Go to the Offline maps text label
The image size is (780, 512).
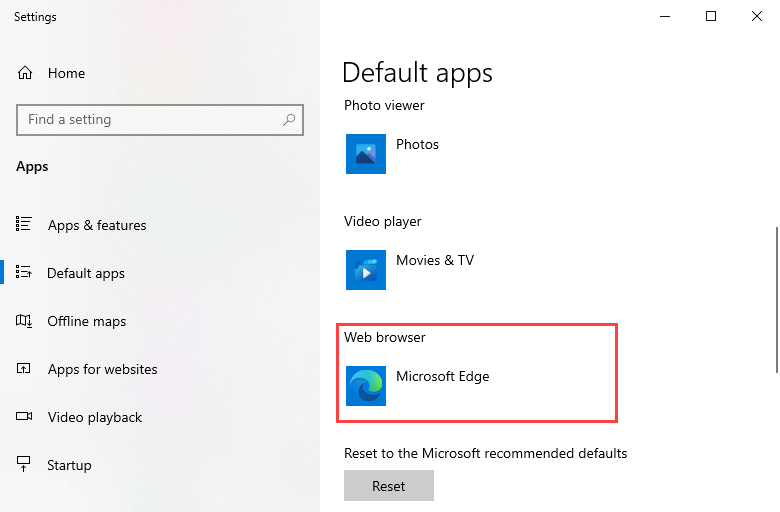coord(87,321)
